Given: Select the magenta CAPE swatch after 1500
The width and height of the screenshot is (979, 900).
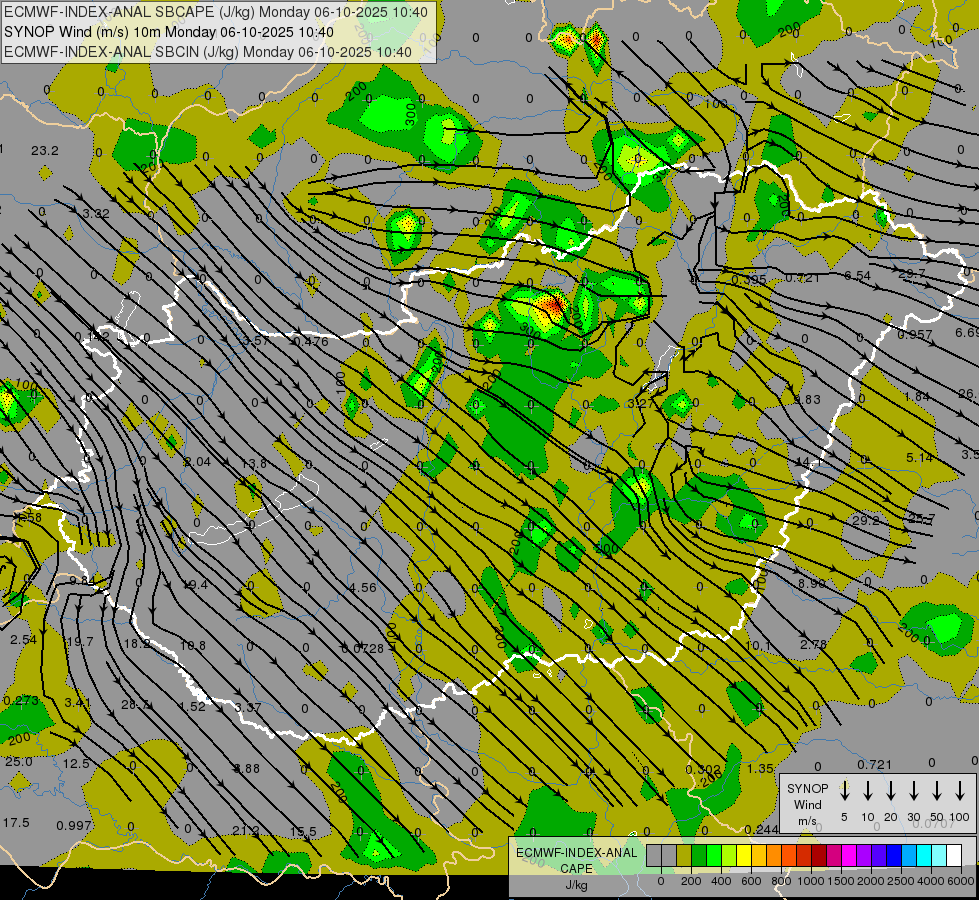Looking at the screenshot, I should coord(849,855).
